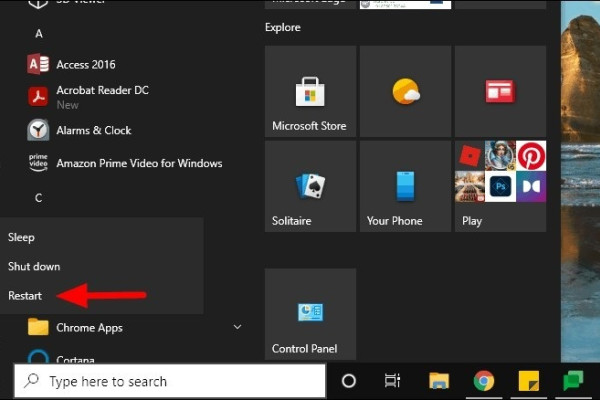This screenshot has width=600, height=400.
Task: Click the Explore group heading
Action: coord(283,27)
